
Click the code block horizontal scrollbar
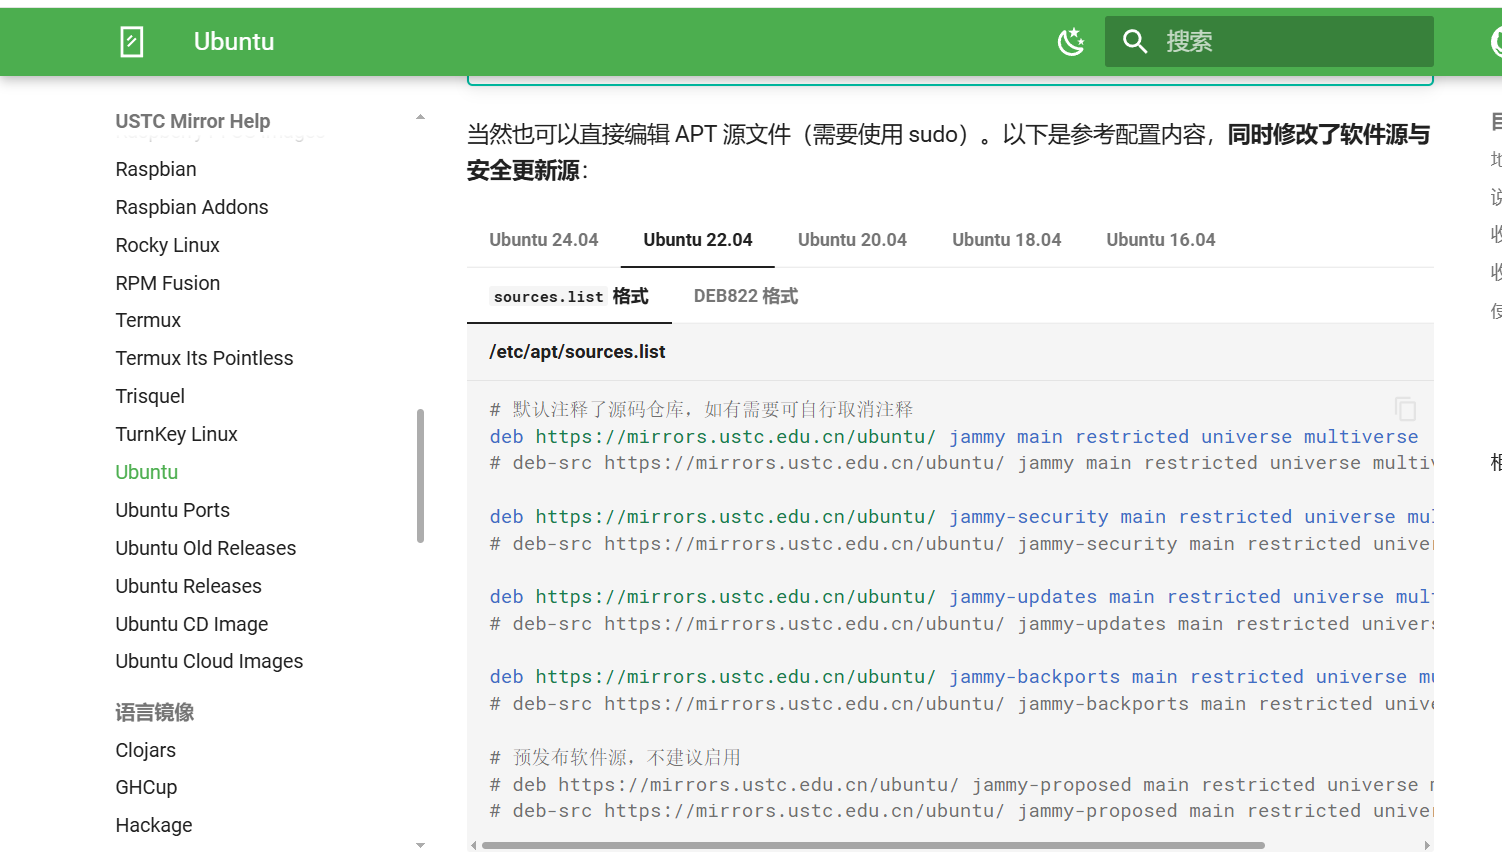coord(872,846)
